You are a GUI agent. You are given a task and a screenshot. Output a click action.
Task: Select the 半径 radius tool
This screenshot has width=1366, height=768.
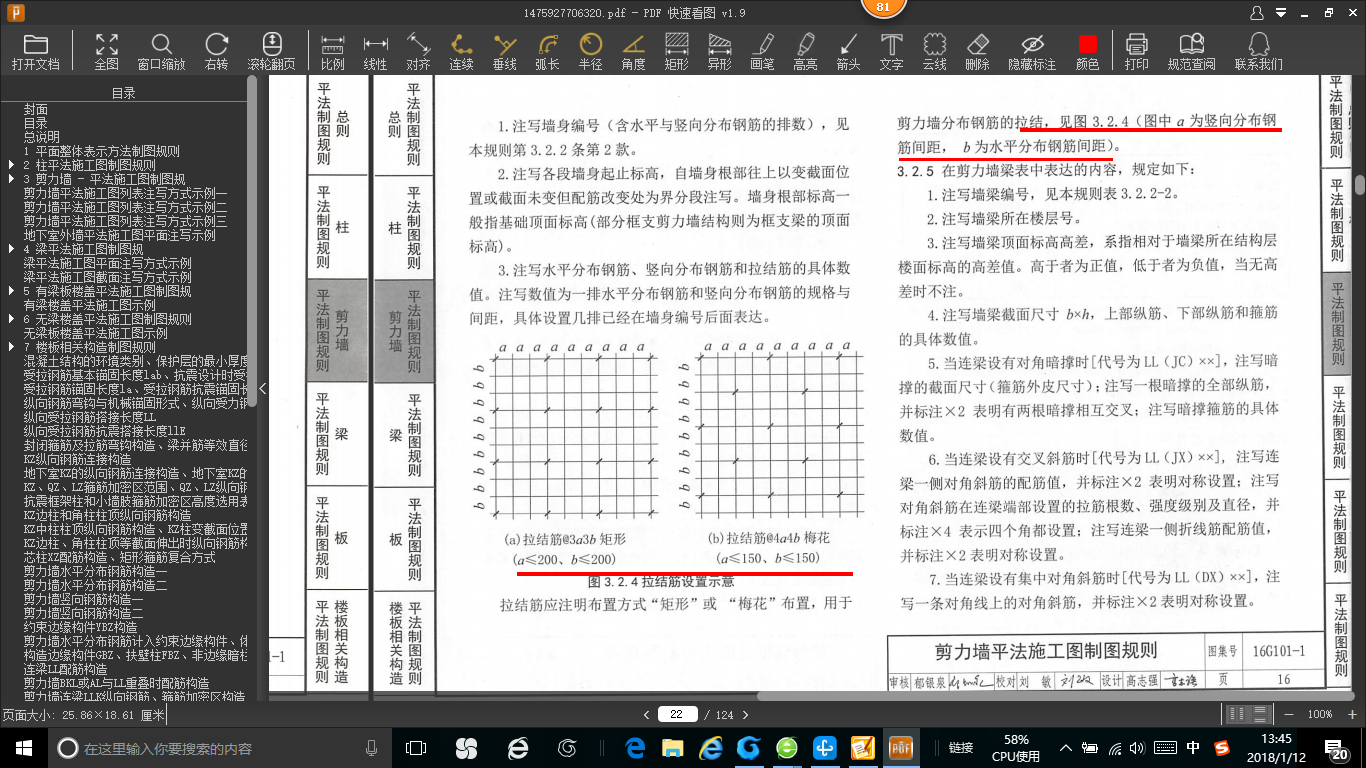pos(590,51)
